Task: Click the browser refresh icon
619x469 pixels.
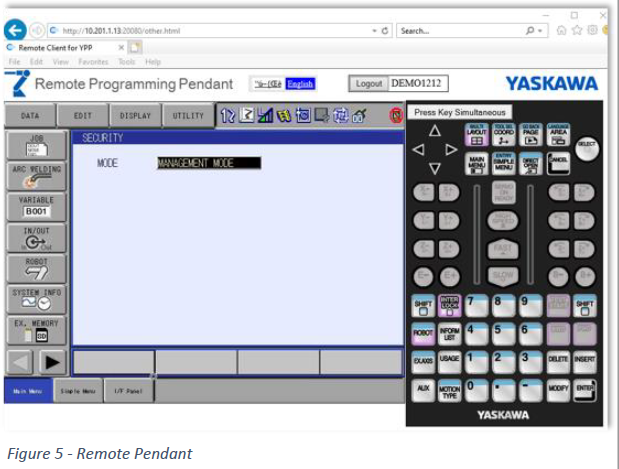Action: coord(385,31)
